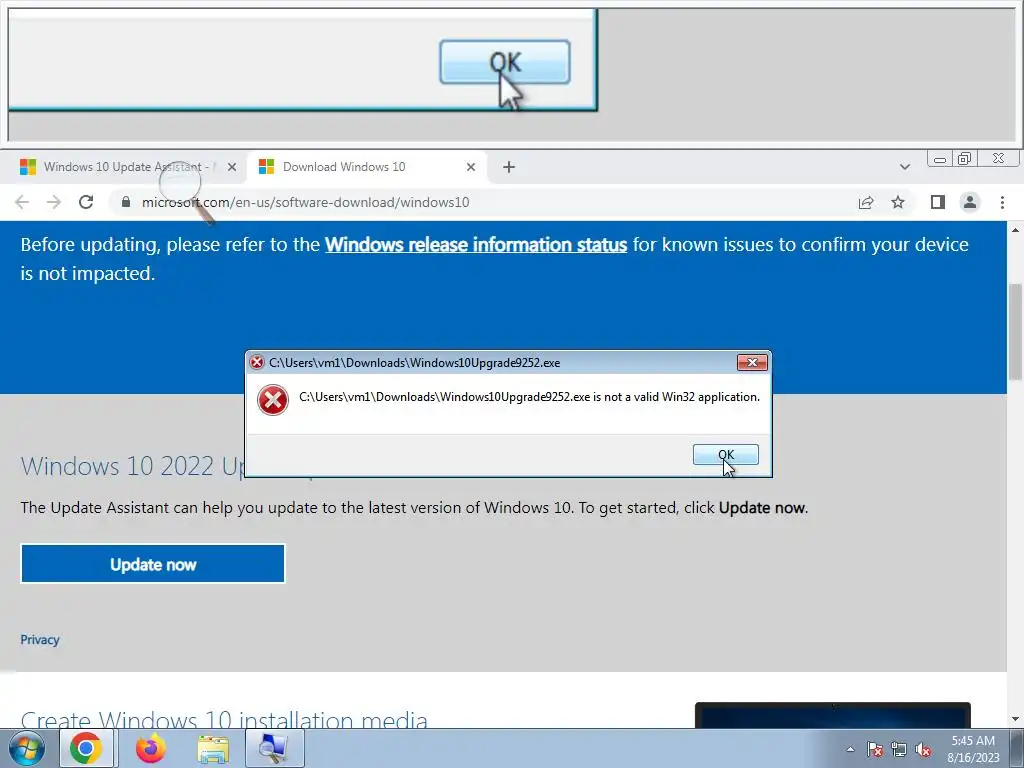Restore down the Chrome window

pyautogui.click(x=965, y=159)
